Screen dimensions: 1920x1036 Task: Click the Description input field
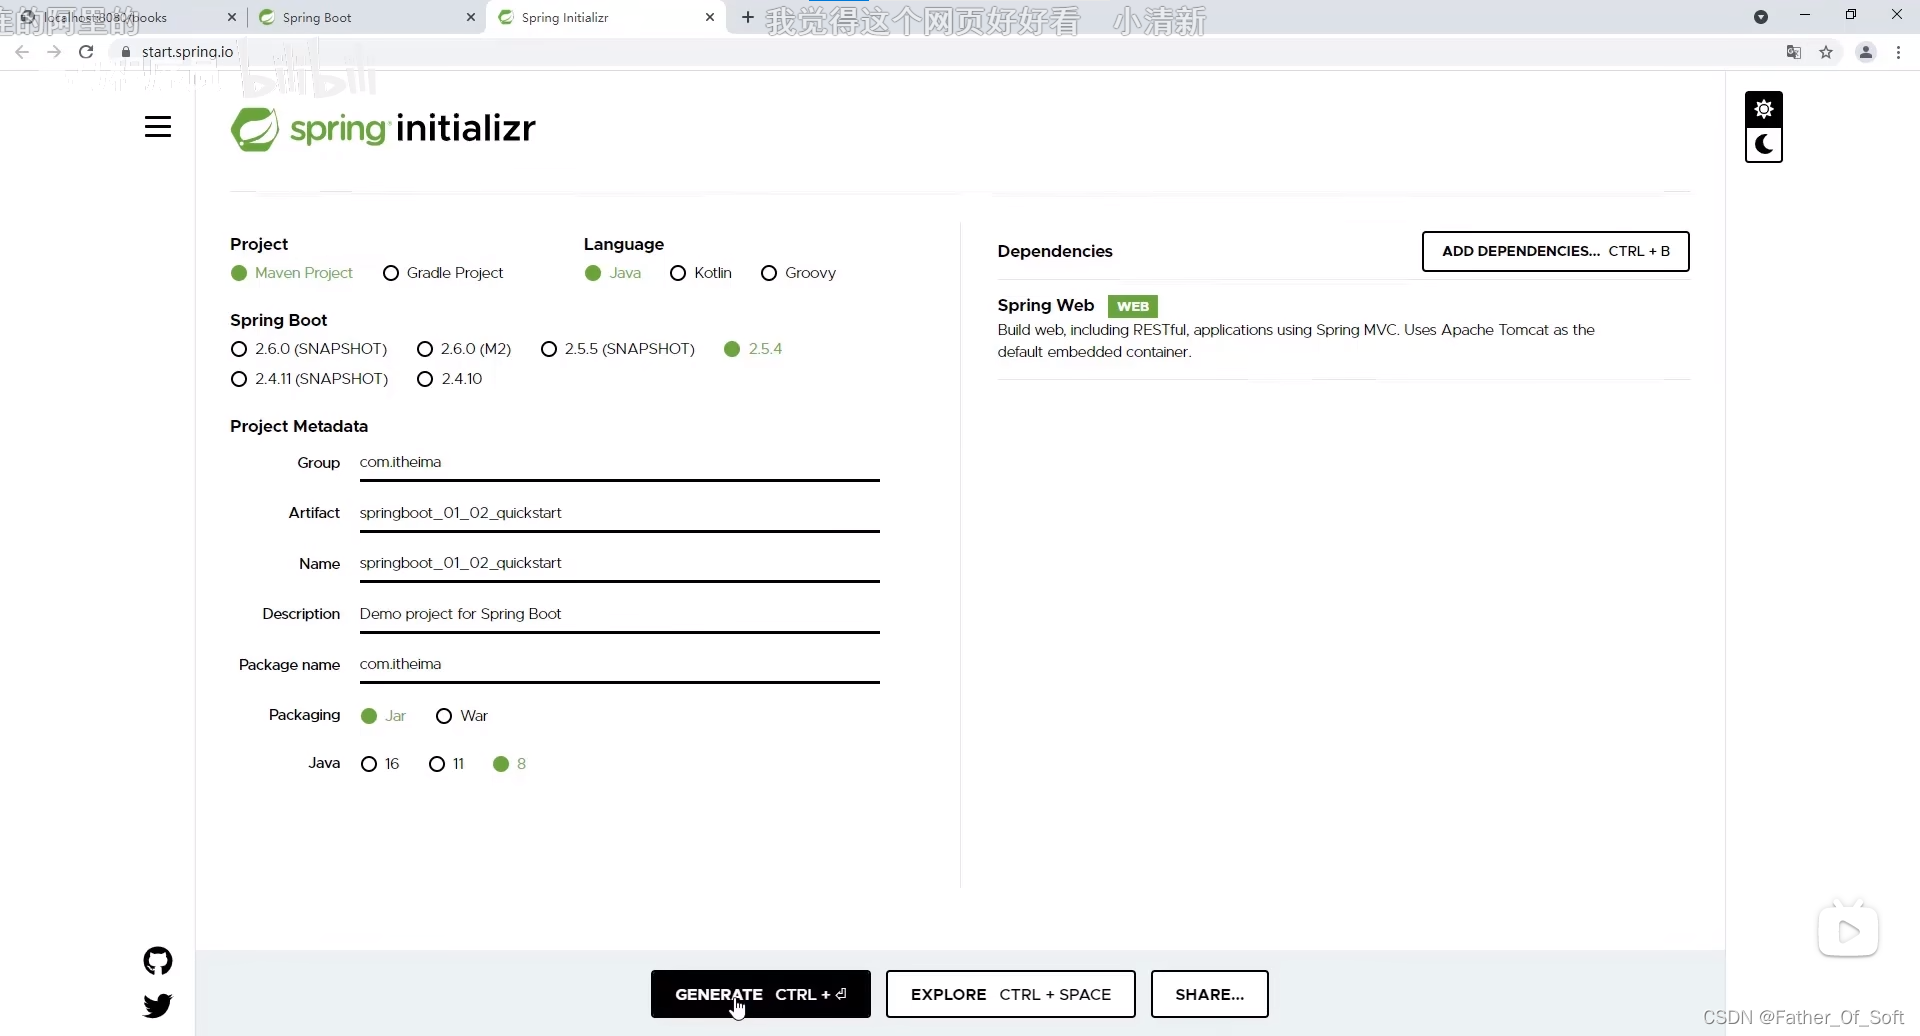[620, 614]
